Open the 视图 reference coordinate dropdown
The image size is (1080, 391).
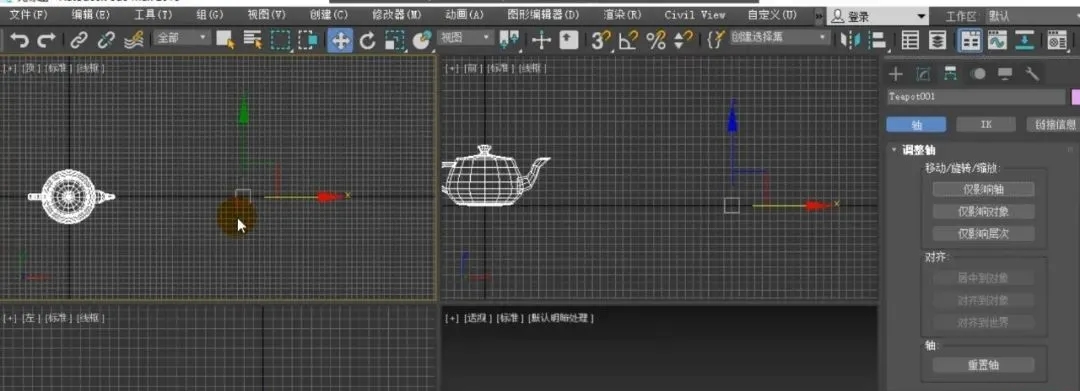click(x=466, y=38)
